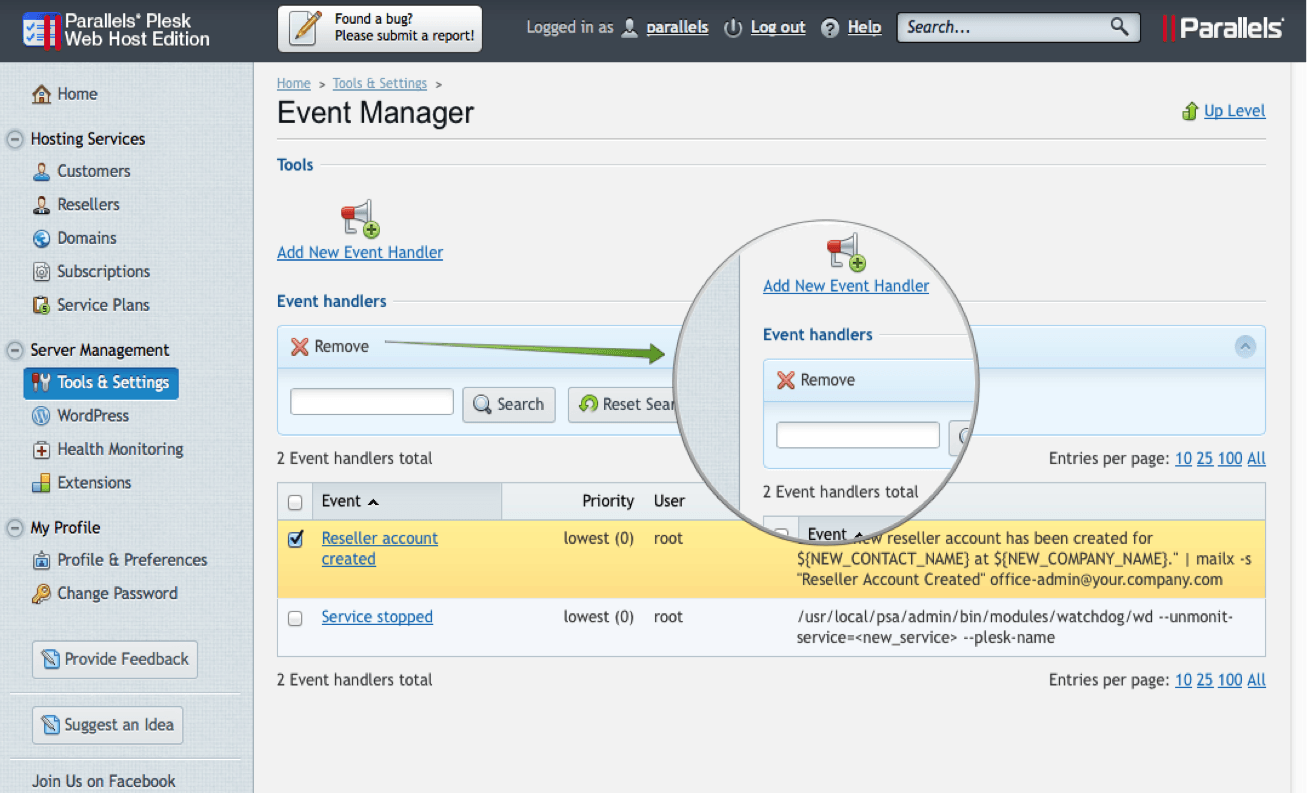The image size is (1307, 794).
Task: Click the User column header
Action: point(670,501)
